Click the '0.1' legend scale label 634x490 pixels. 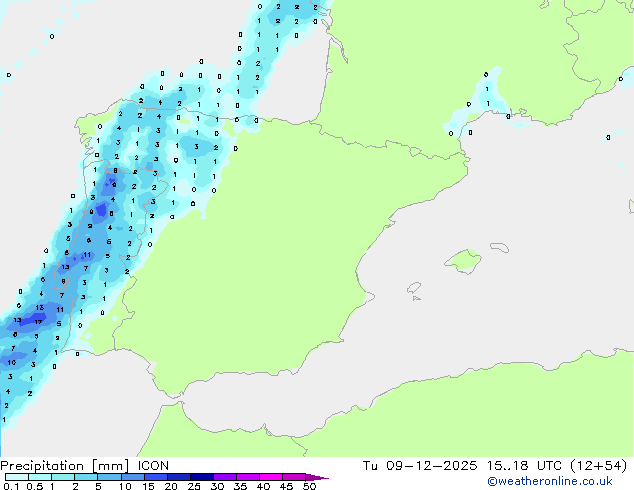[11, 486]
